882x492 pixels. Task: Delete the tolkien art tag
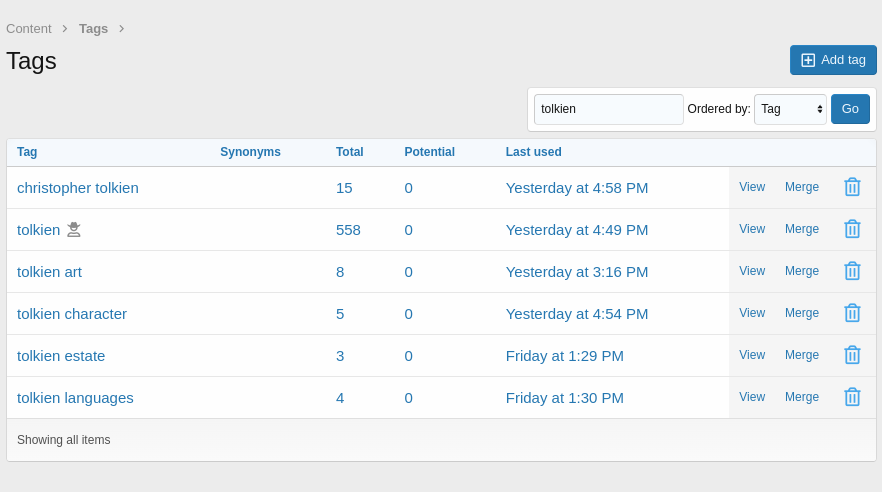tap(852, 271)
